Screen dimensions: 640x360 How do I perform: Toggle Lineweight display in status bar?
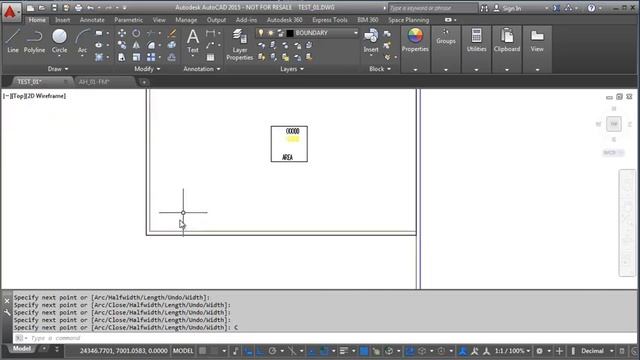[344, 351]
